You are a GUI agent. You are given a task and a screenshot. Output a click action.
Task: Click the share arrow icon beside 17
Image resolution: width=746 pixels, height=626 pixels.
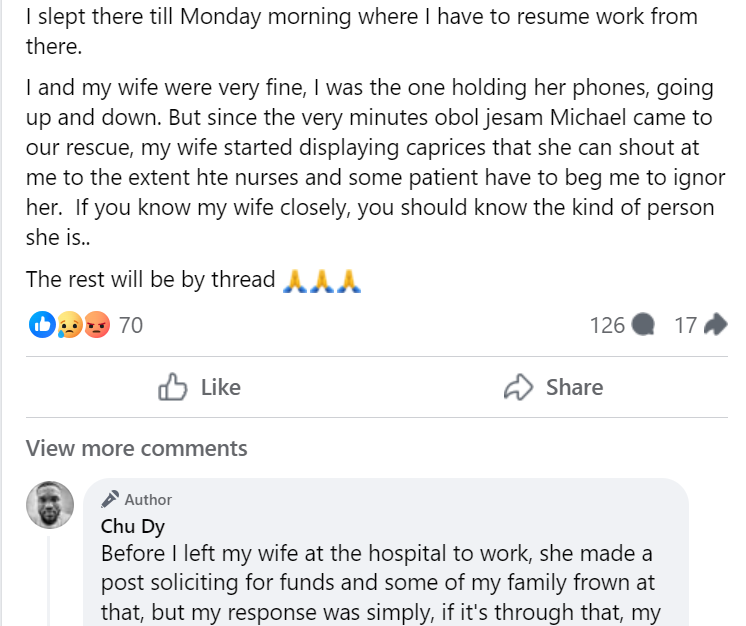tap(715, 325)
